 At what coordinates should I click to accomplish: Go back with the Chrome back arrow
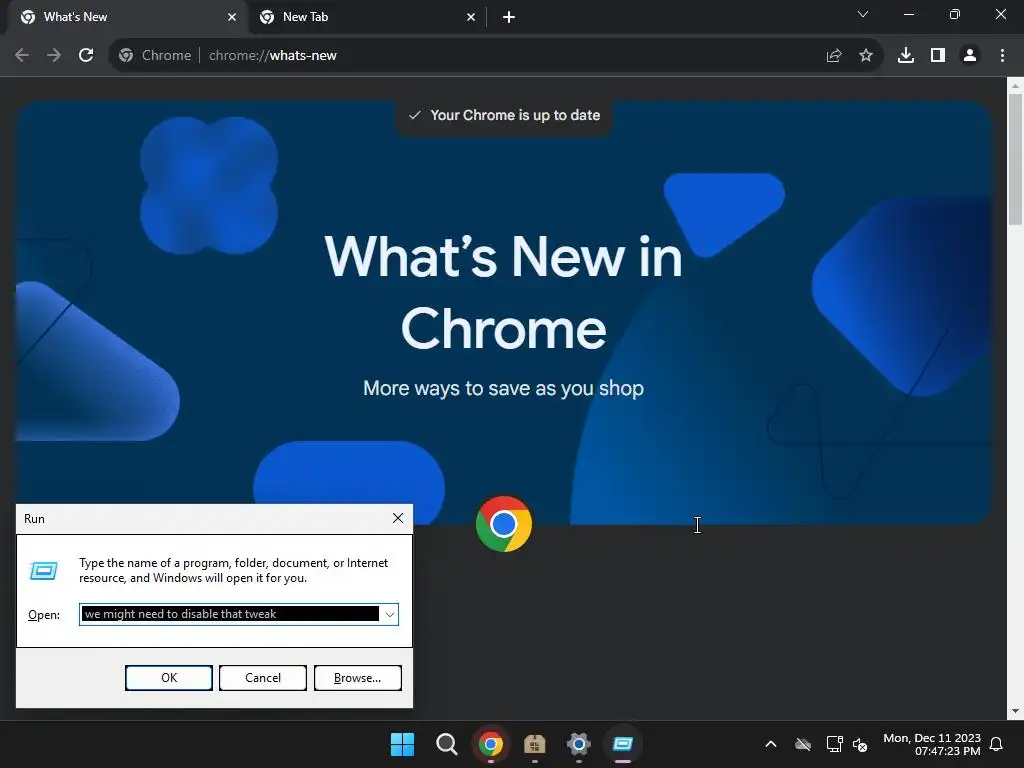pyautogui.click(x=22, y=56)
